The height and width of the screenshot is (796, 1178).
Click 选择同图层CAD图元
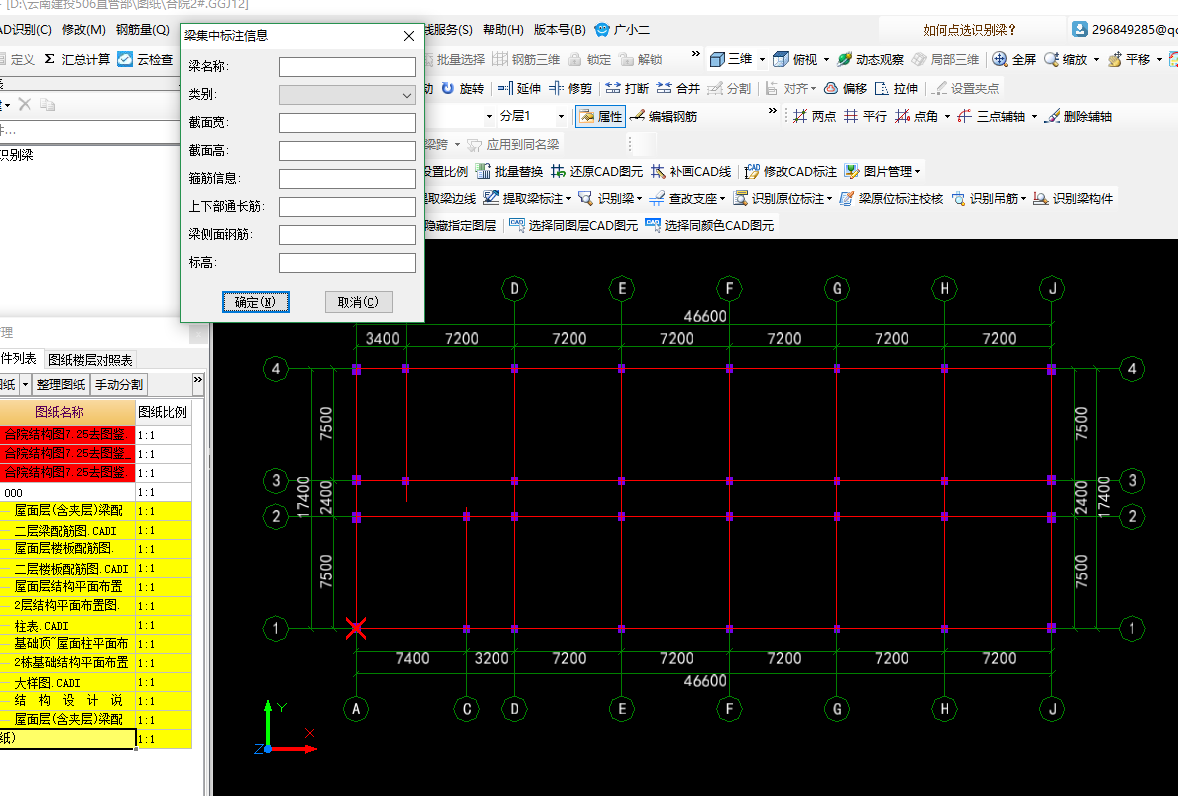click(573, 225)
